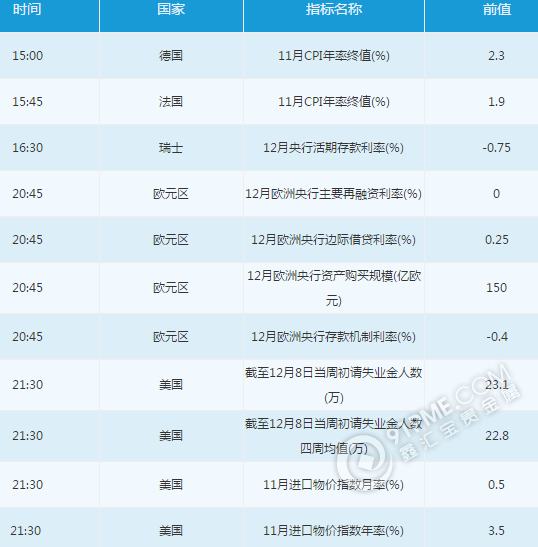The image size is (538, 547).
Task: Open 12月欧洲央行主要再融资利率 indicator
Action: 334,194
